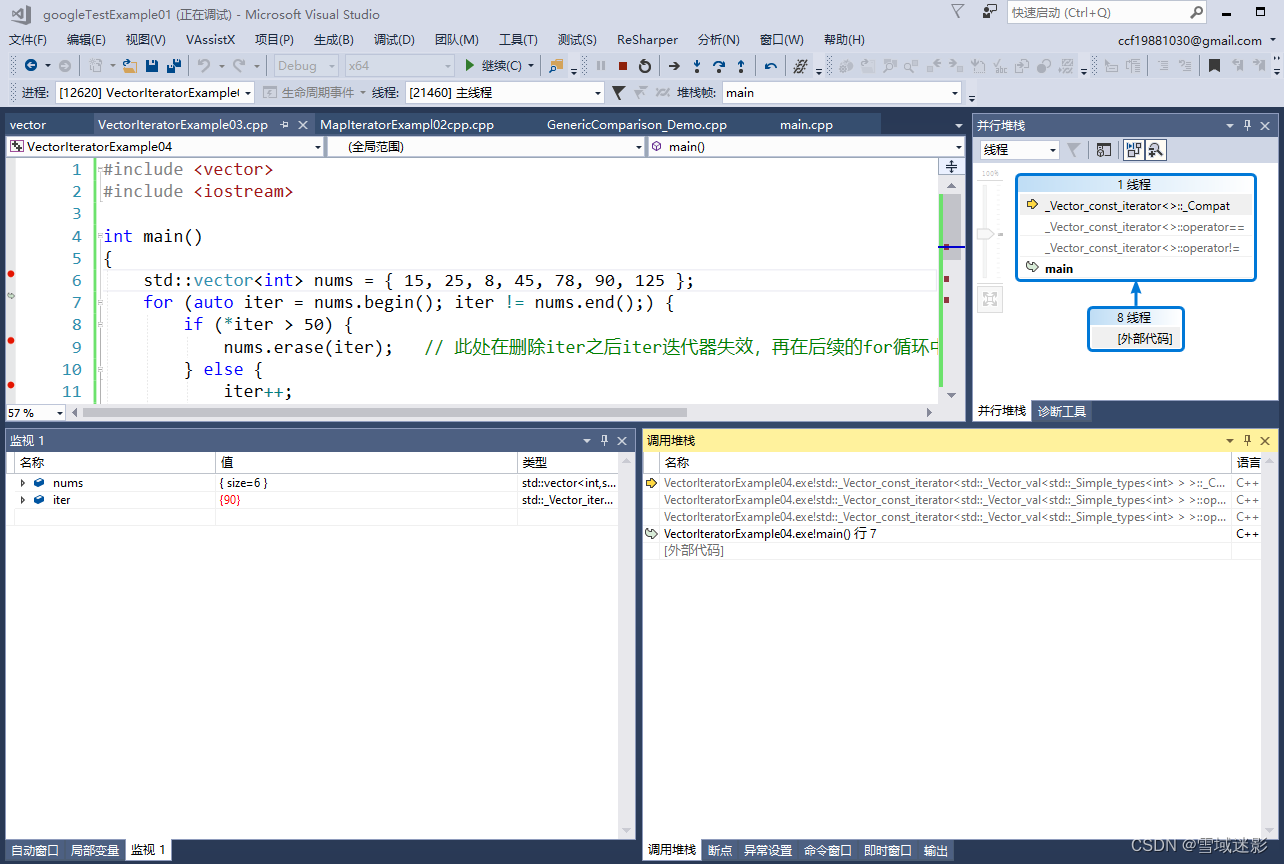Open the 调试(D) menu
The image size is (1284, 864).
394,40
